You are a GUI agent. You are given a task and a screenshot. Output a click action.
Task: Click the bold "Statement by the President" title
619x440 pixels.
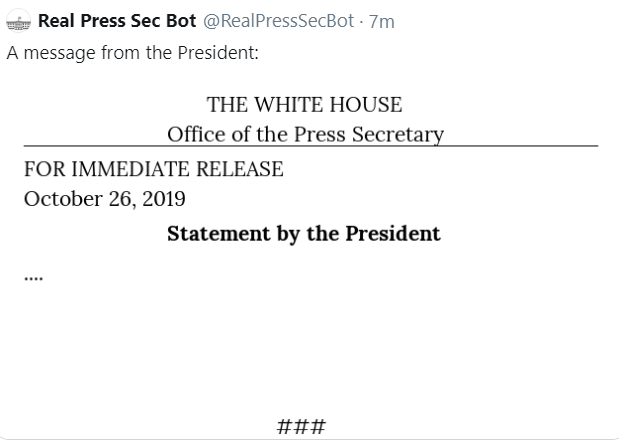point(303,234)
